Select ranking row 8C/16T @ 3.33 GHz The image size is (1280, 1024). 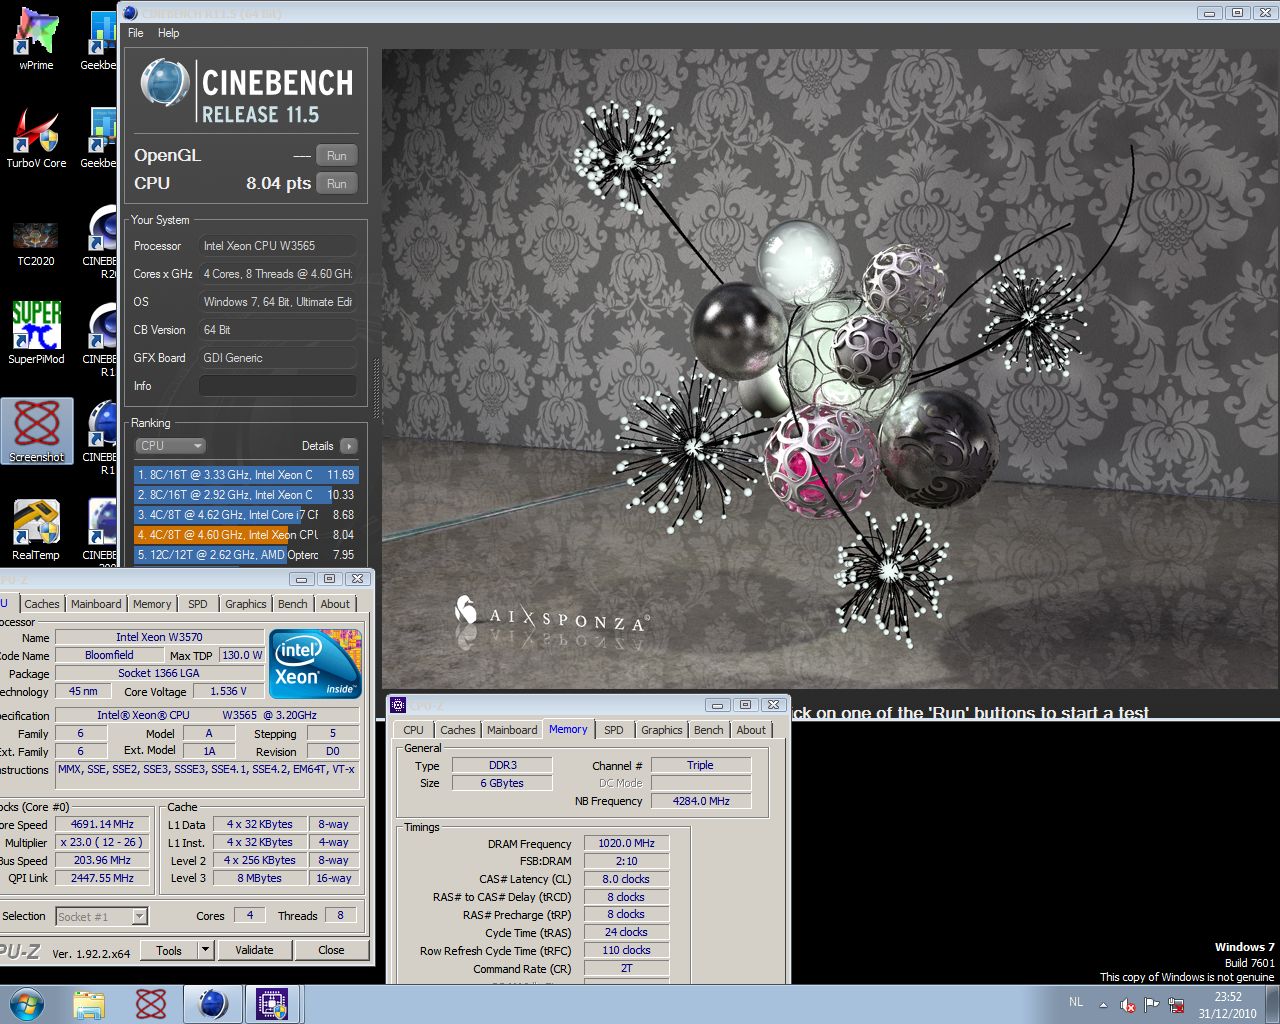pos(246,475)
